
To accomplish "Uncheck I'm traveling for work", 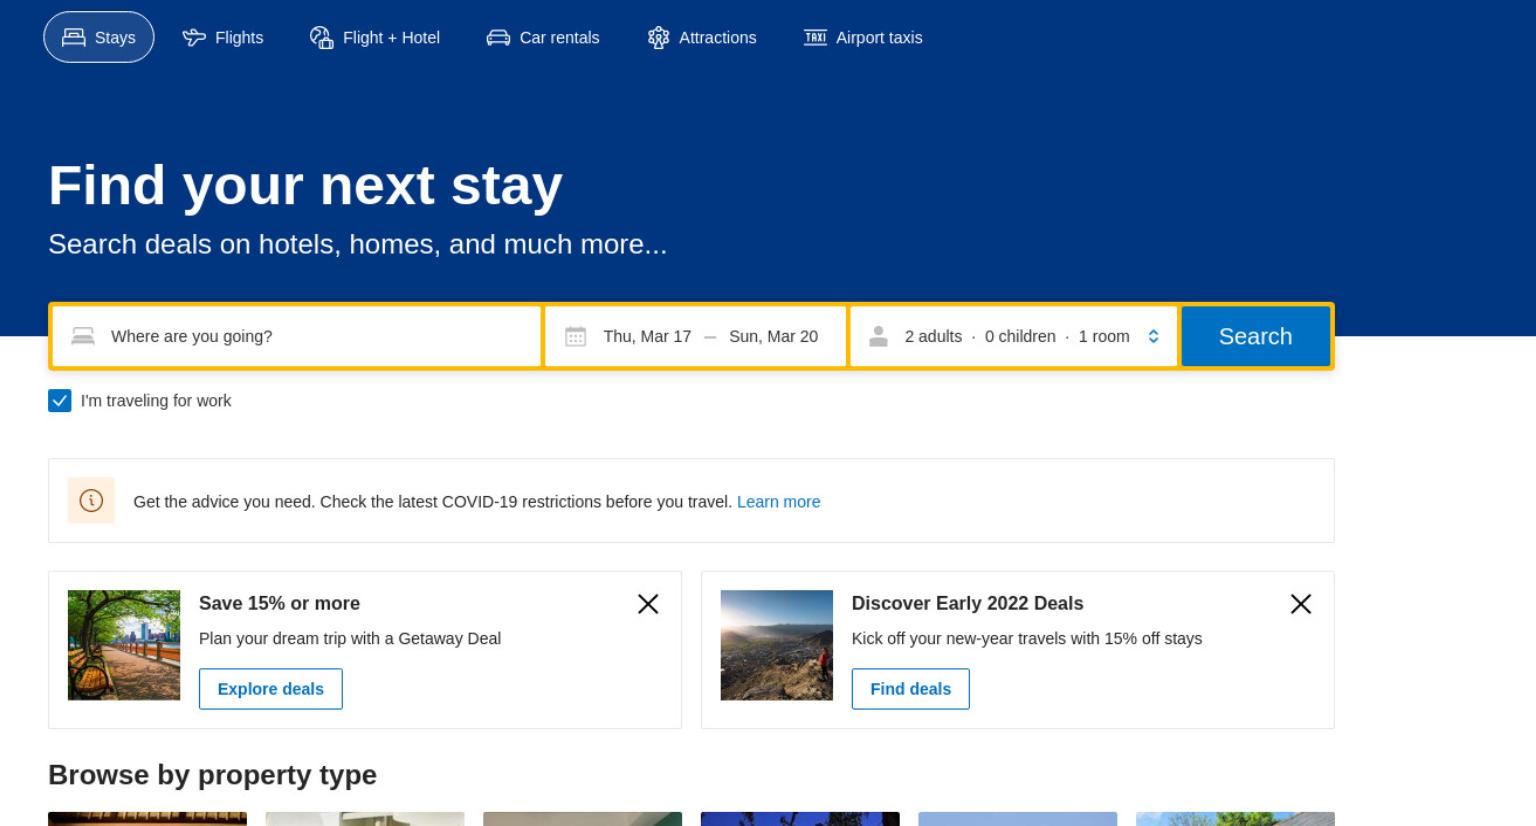I will pyautogui.click(x=60, y=401).
